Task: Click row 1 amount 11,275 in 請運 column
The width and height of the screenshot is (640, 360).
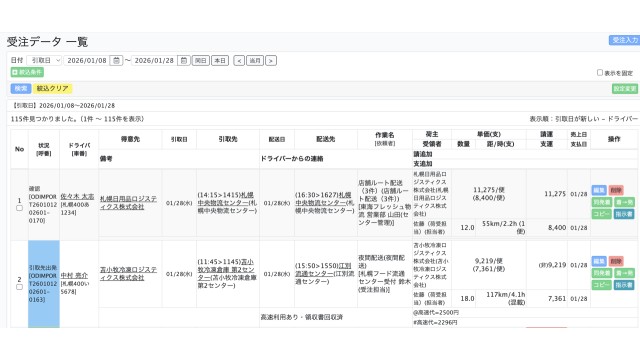Action: click(x=555, y=194)
